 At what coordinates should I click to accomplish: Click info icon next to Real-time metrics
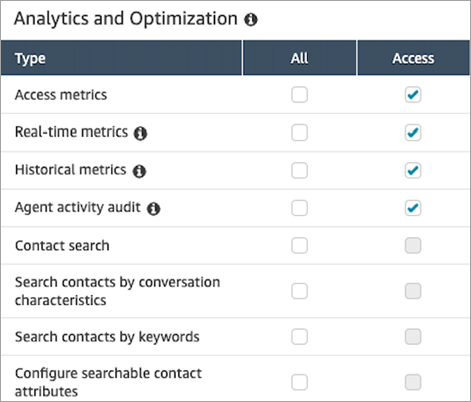click(x=140, y=134)
